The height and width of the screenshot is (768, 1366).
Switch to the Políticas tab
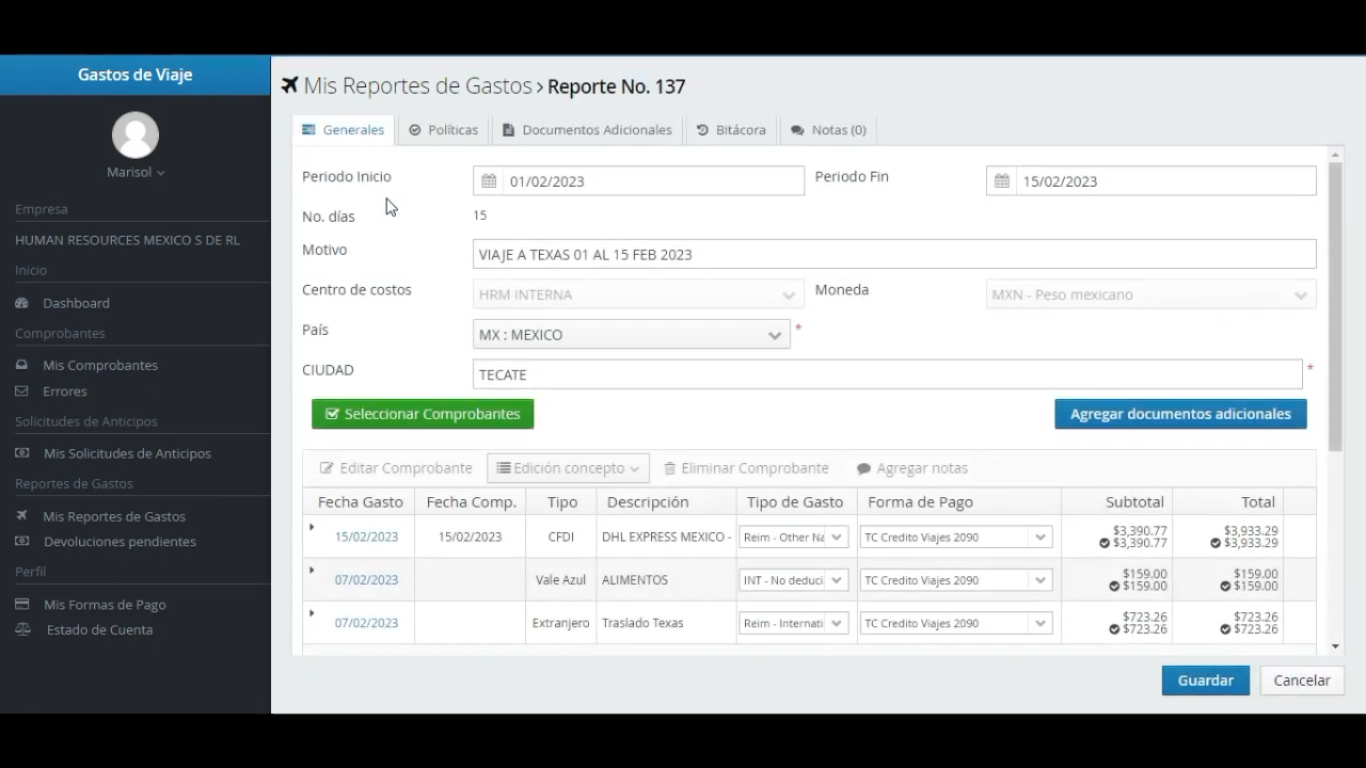click(x=443, y=130)
